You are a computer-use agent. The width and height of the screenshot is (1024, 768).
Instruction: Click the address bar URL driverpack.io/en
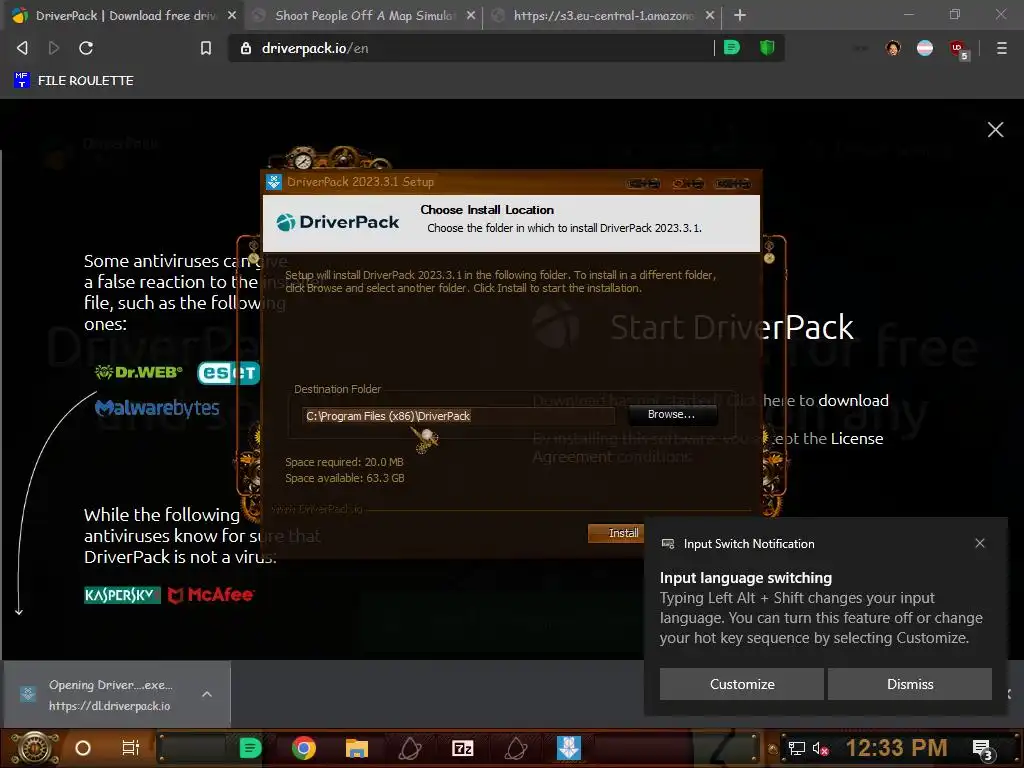[315, 48]
